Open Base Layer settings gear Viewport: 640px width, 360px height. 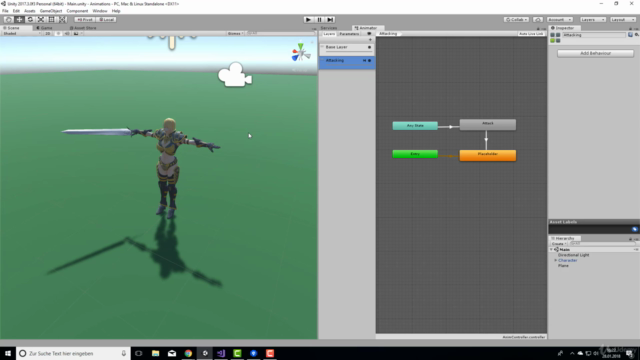coord(370,47)
